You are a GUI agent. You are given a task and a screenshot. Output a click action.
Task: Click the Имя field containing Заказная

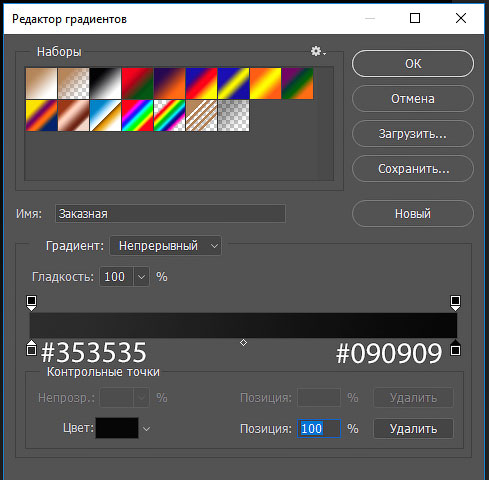tap(170, 214)
